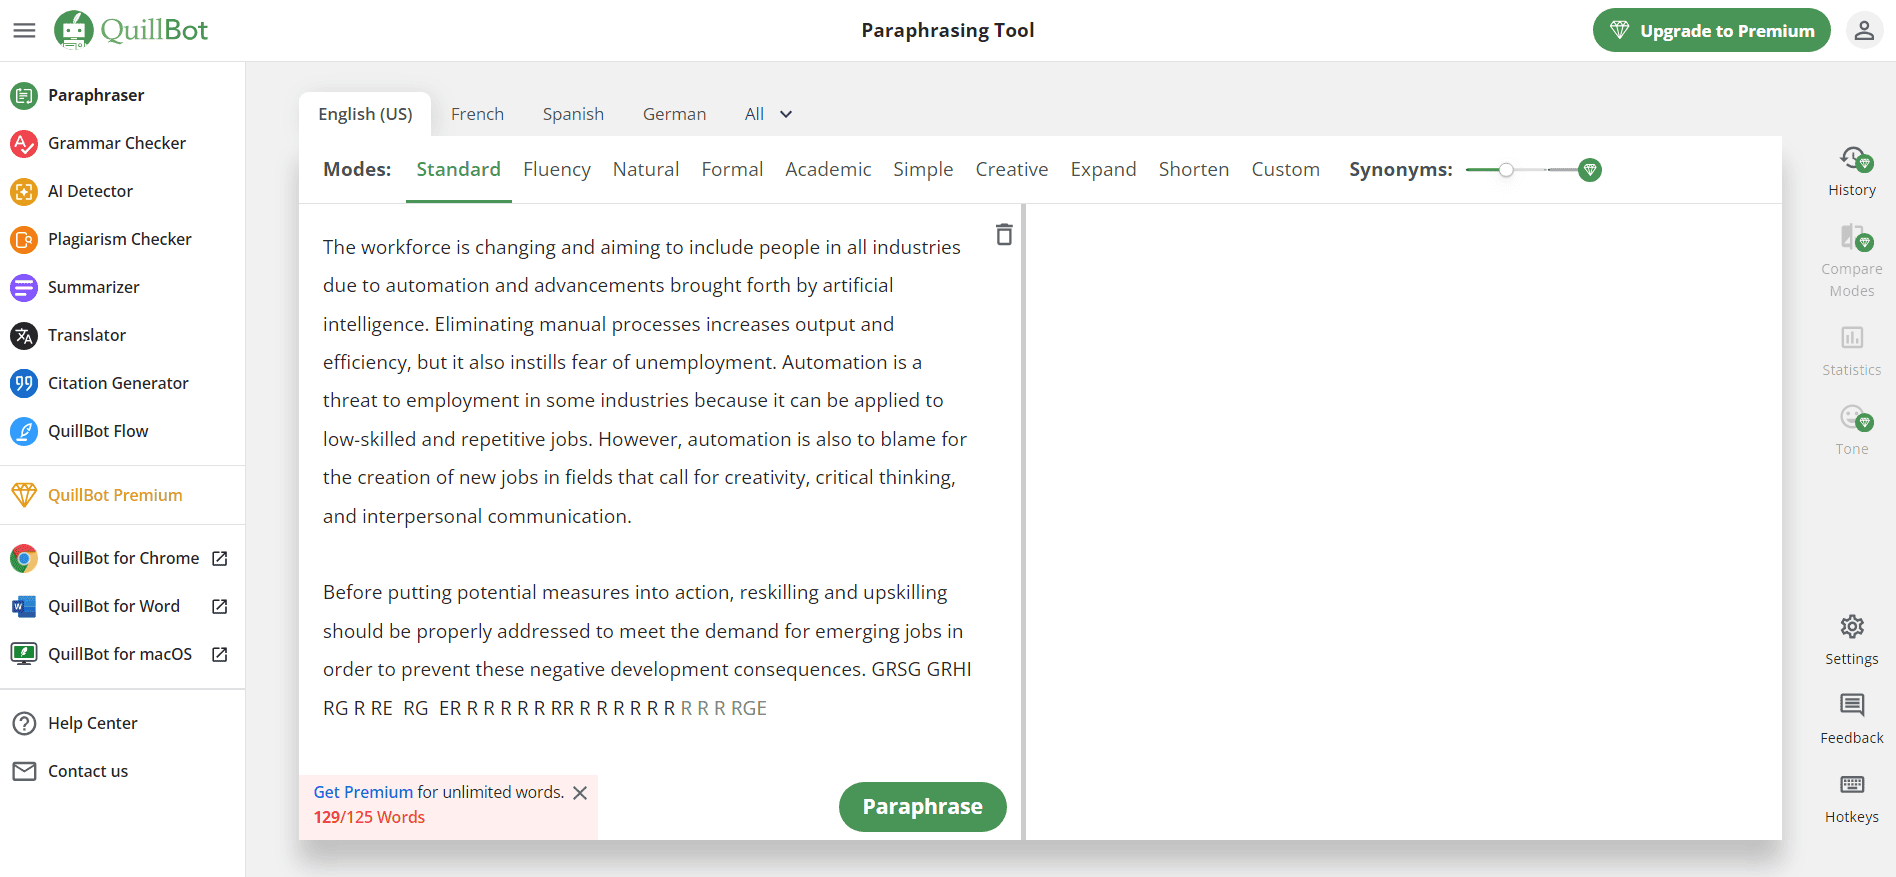The image size is (1896, 877).
Task: Click the trash icon to delete input text
Action: point(1004,235)
